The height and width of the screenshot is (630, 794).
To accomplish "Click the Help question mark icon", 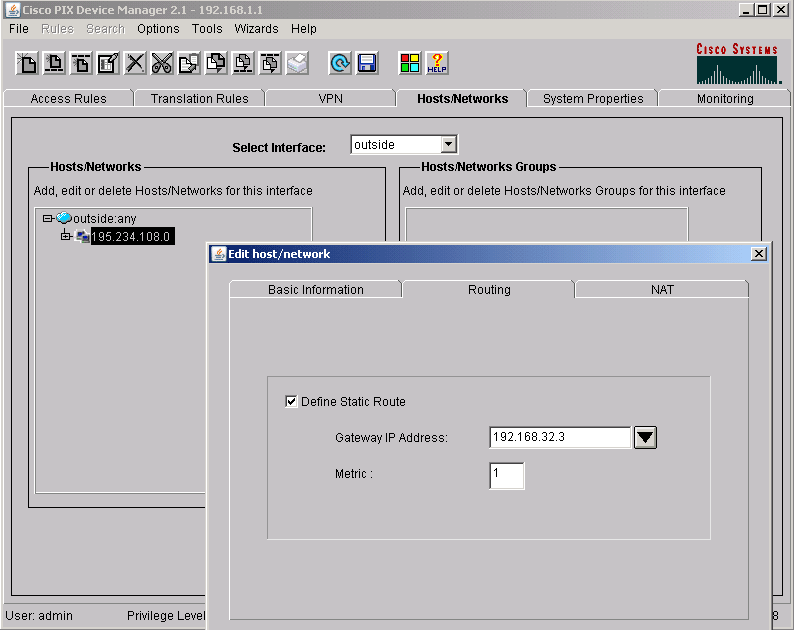I will click(x=437, y=63).
